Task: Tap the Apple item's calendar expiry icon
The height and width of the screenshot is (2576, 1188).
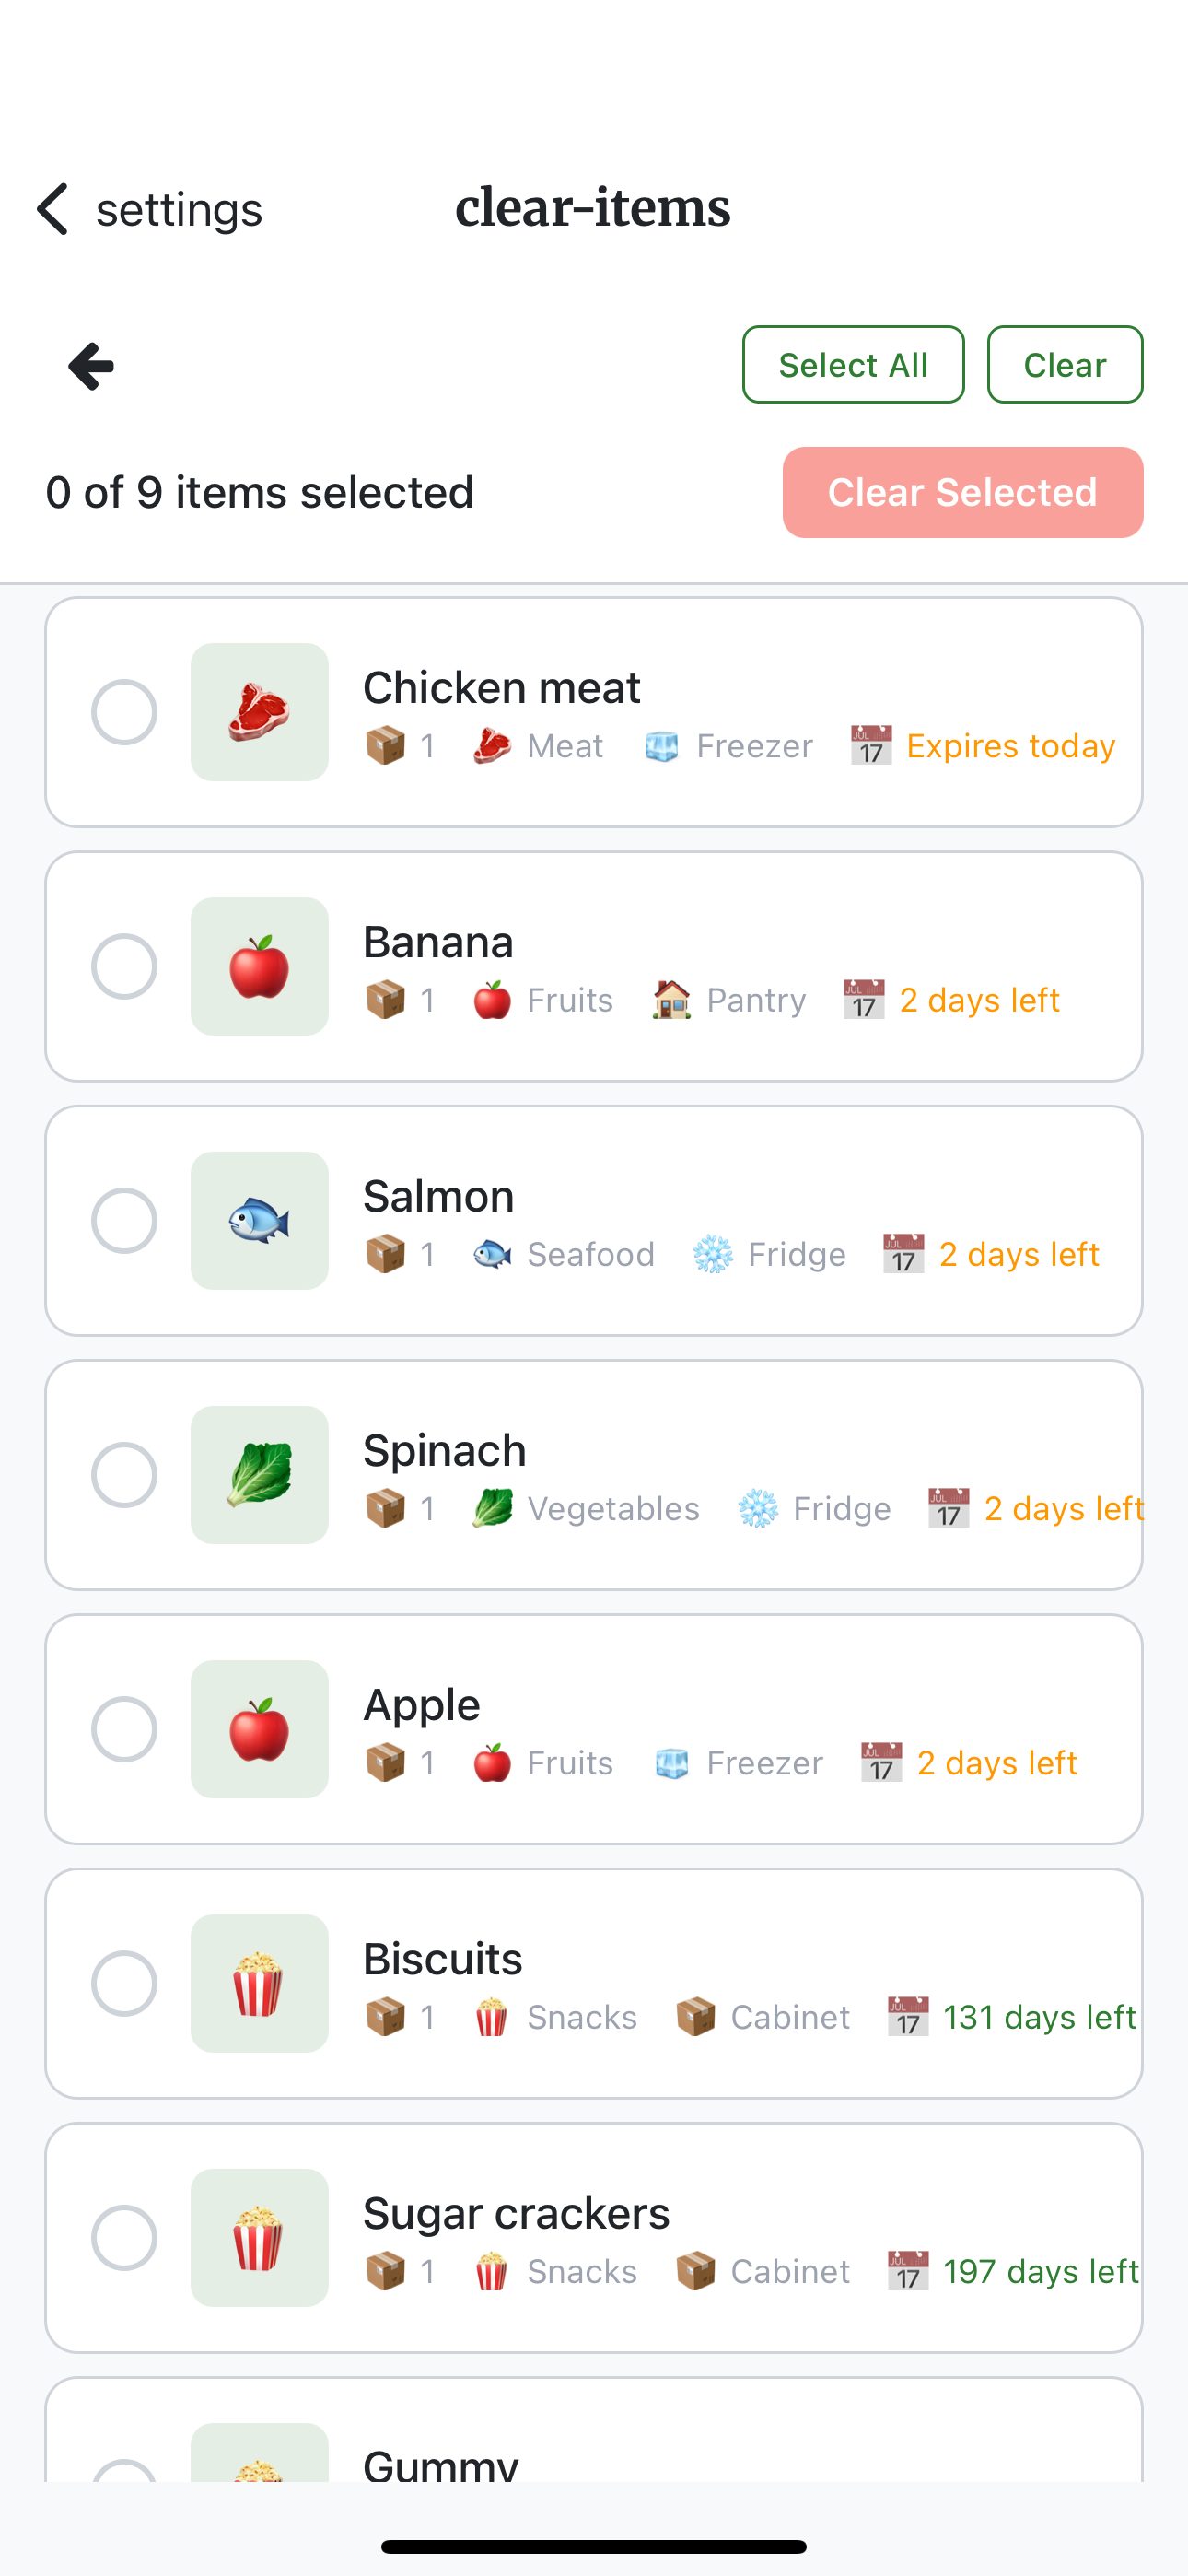Action: pos(881,1762)
